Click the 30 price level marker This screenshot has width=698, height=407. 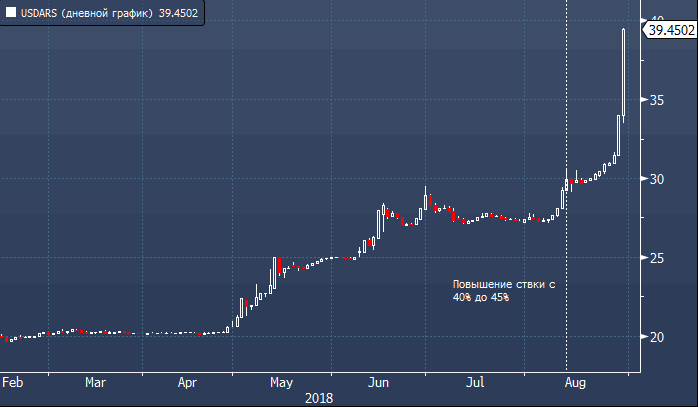(x=657, y=179)
